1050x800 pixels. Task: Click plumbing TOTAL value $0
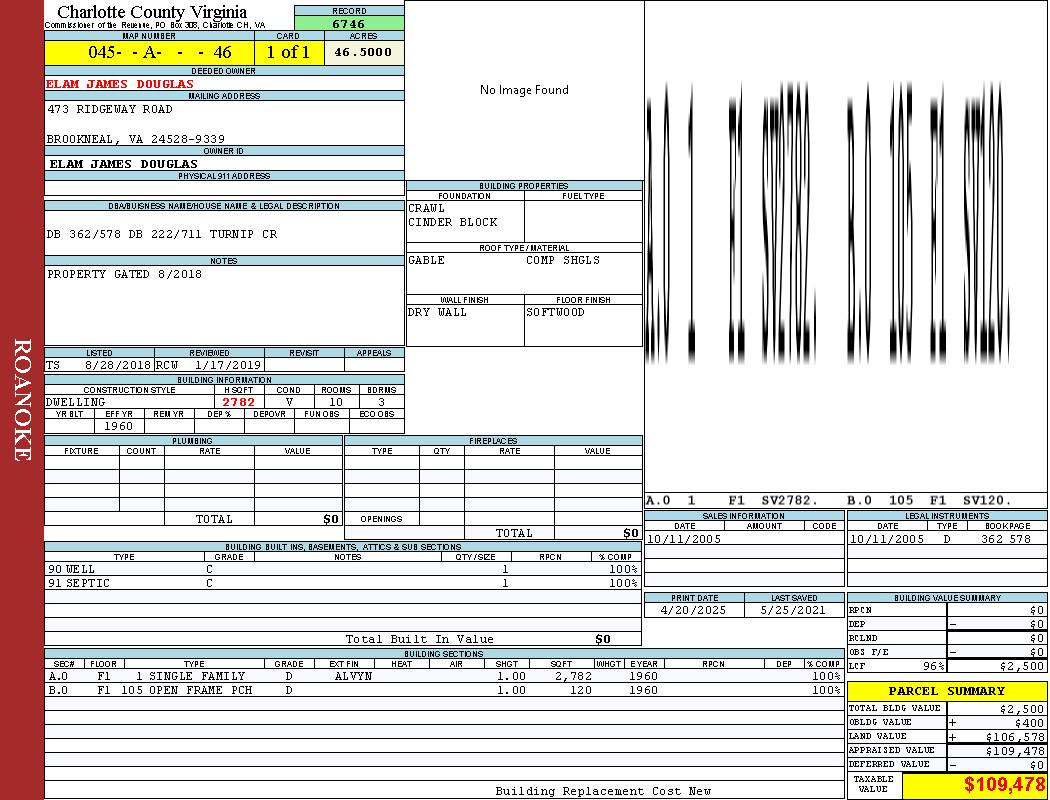click(331, 519)
